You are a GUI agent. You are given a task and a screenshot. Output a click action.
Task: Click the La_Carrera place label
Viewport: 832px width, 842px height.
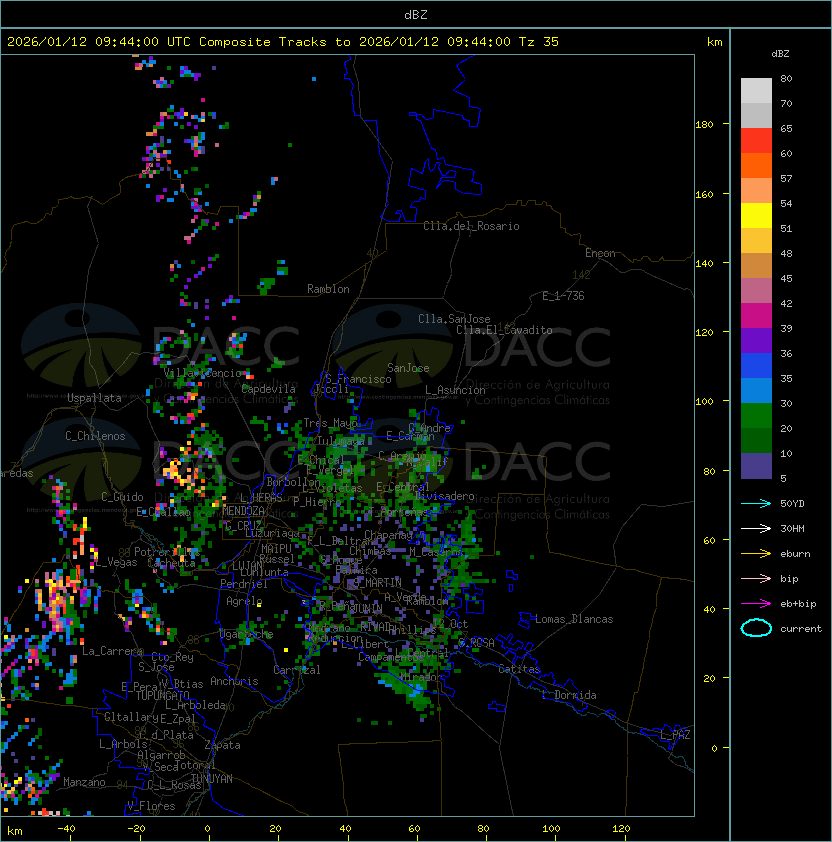tap(112, 651)
